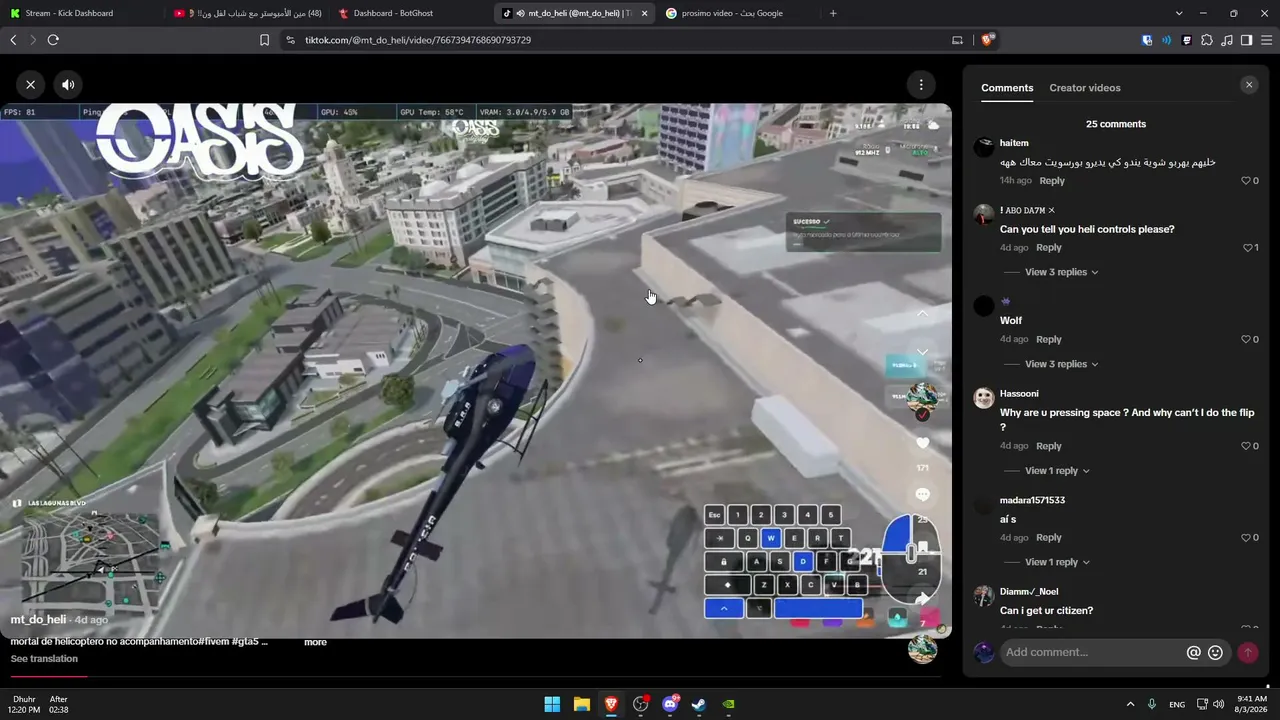Like the heli controls comment
This screenshot has height=720, width=1280.
tap(1249, 248)
